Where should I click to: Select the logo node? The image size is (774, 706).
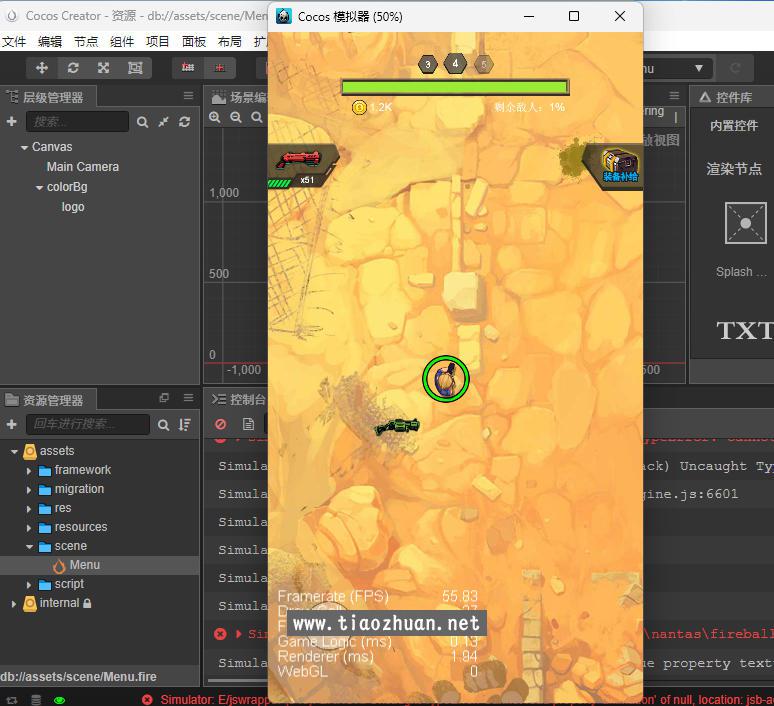pyautogui.click(x=73, y=207)
